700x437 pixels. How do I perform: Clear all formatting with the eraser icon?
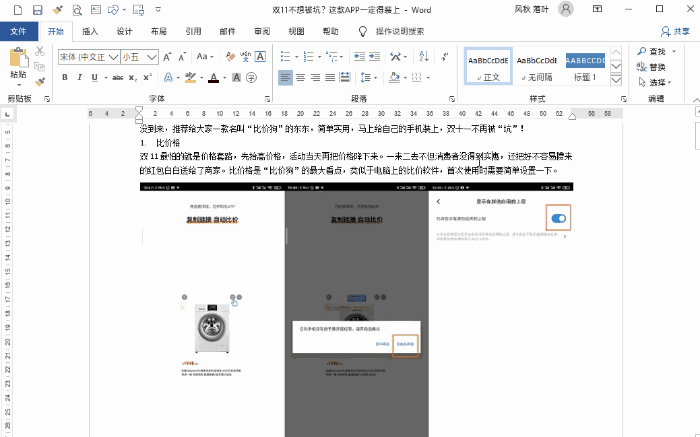point(230,57)
